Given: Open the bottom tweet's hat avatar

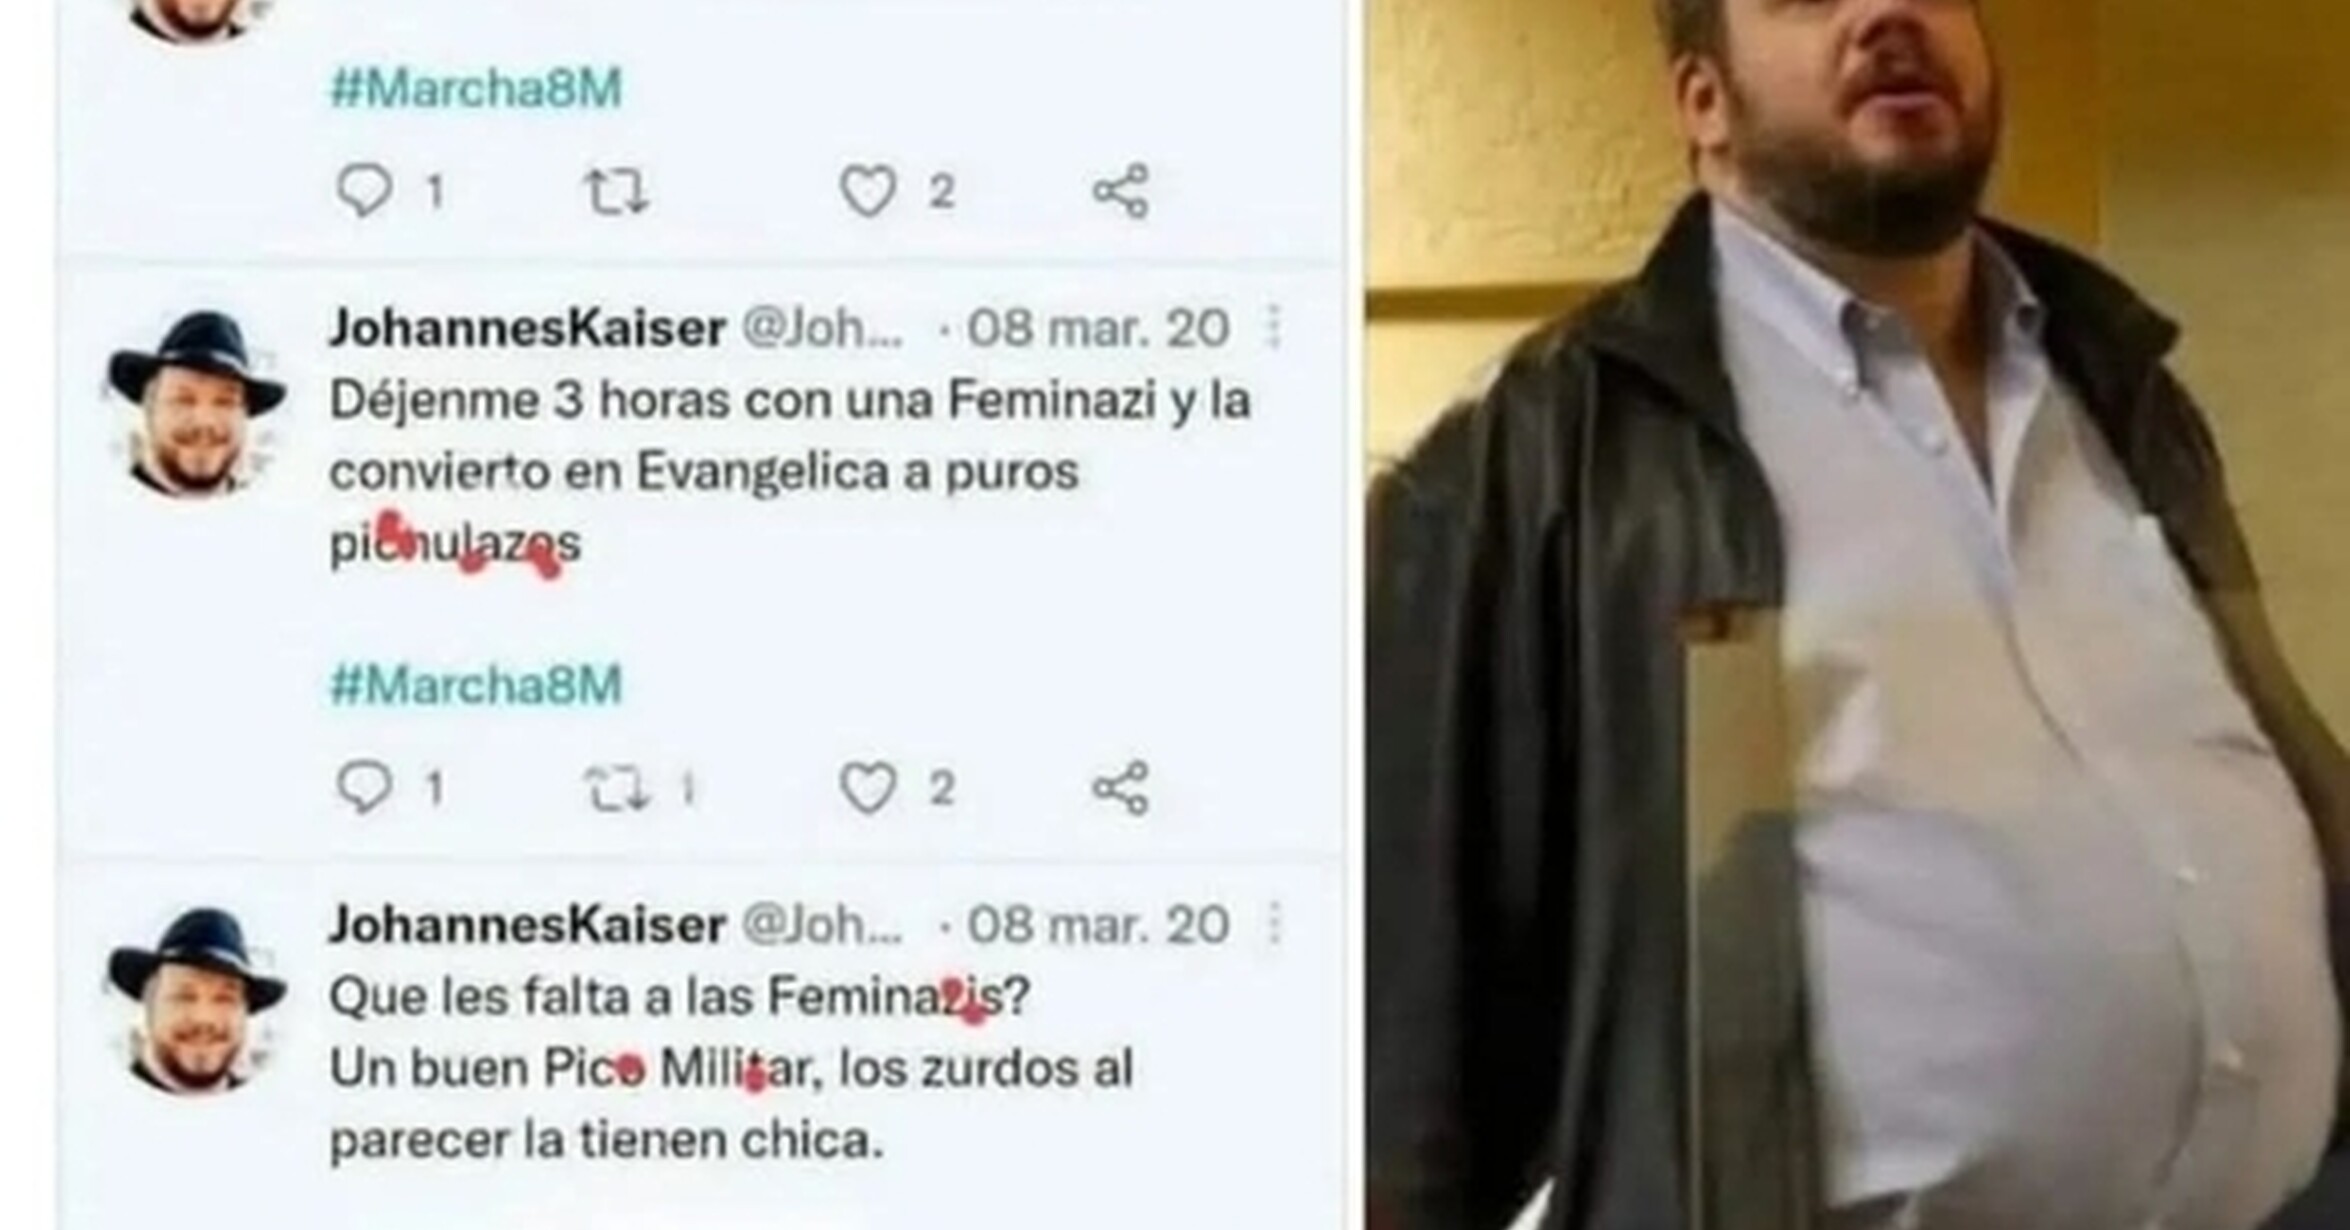Looking at the screenshot, I should click(196, 1000).
